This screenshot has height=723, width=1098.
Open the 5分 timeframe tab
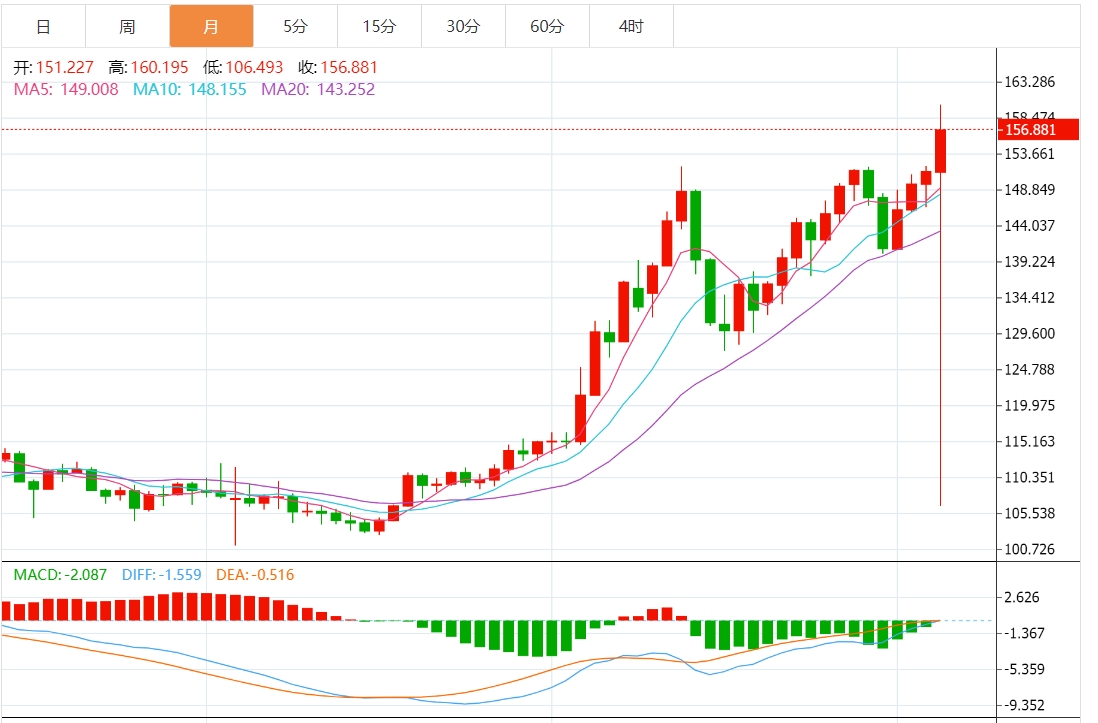pyautogui.click(x=296, y=27)
